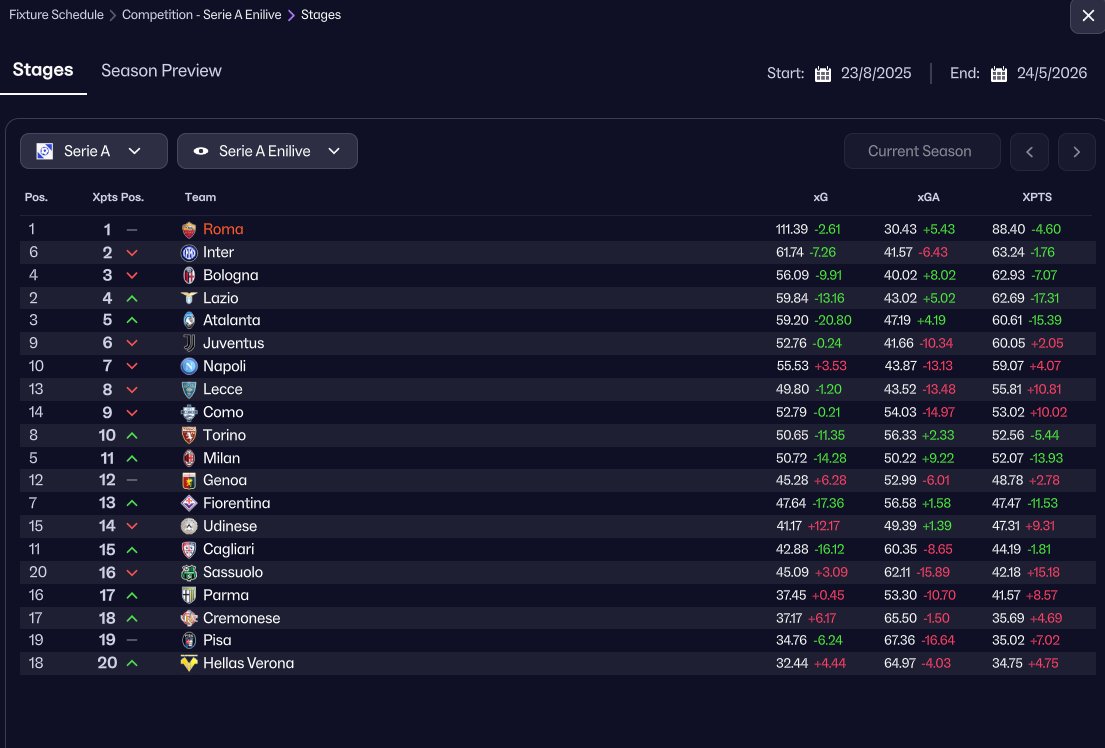Select the Juventus team name
The height and width of the screenshot is (748, 1105).
[233, 343]
